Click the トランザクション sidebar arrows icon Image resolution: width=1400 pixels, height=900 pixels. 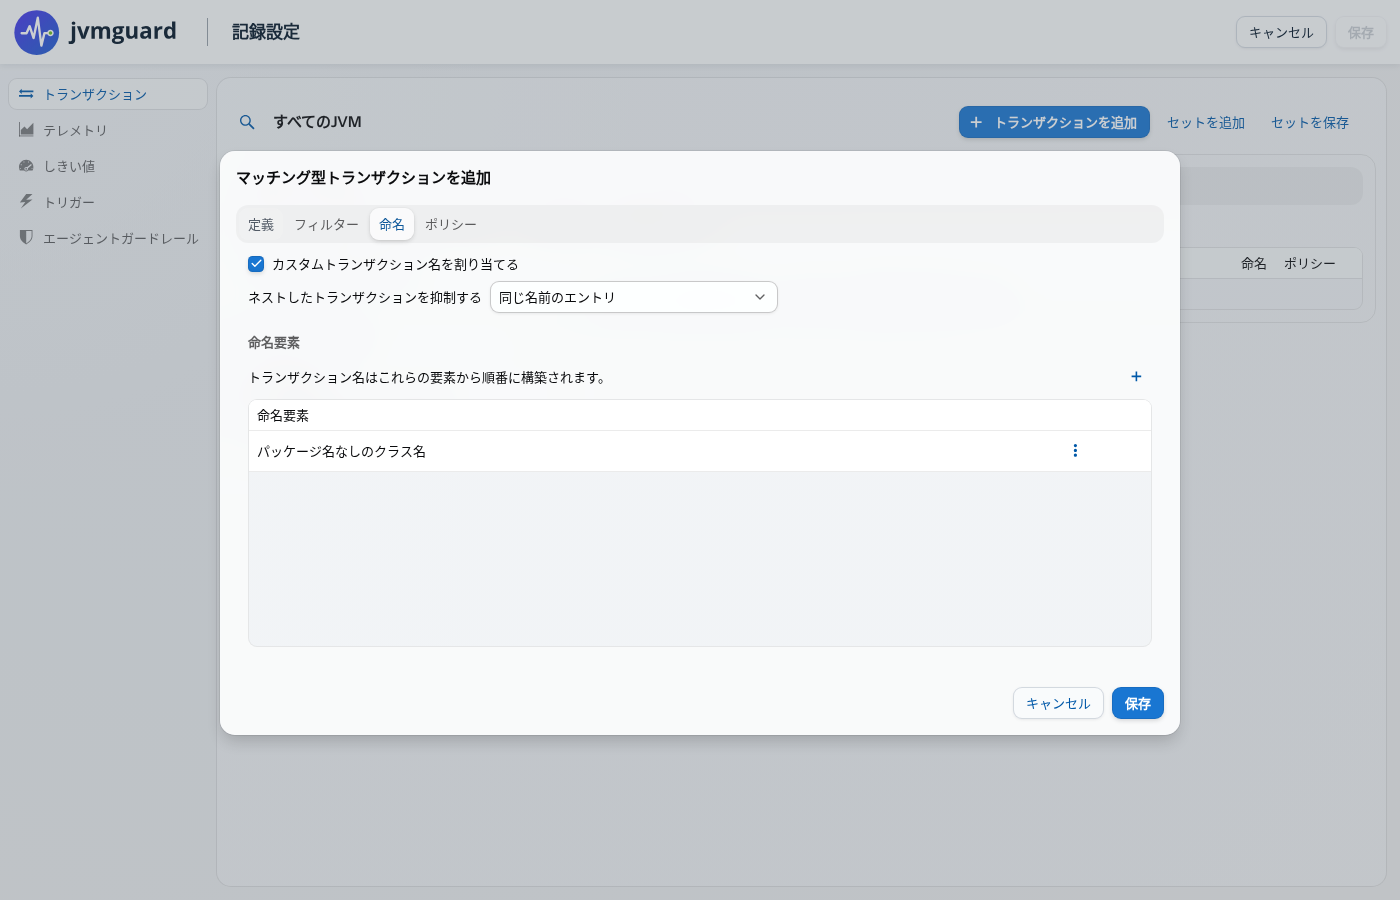[x=27, y=94]
